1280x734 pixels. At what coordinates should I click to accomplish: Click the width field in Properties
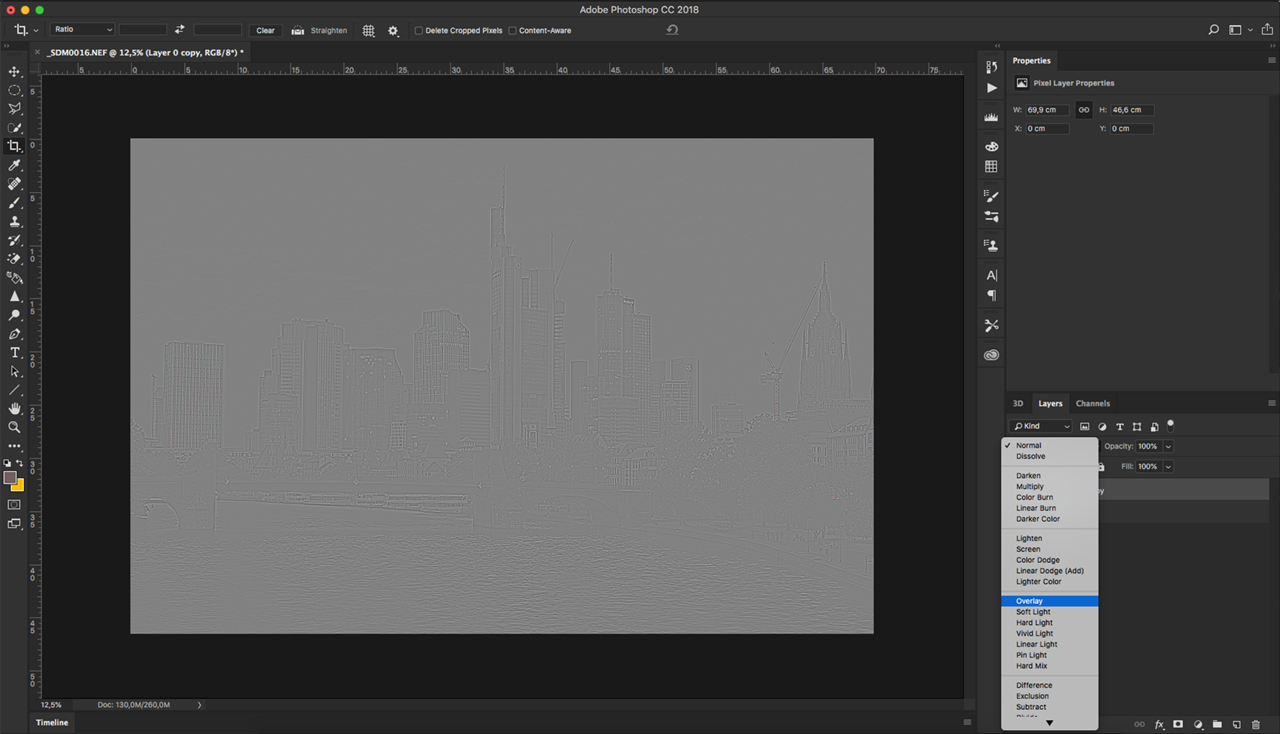tap(1047, 110)
